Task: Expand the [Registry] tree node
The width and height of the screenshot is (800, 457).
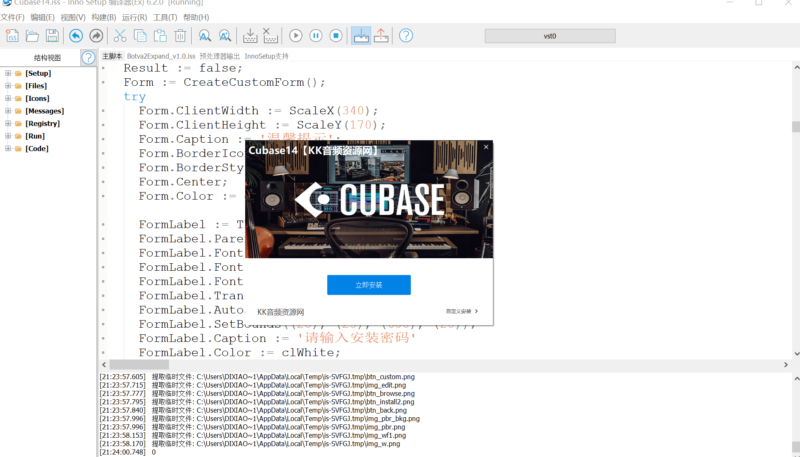Action: pyautogui.click(x=8, y=123)
